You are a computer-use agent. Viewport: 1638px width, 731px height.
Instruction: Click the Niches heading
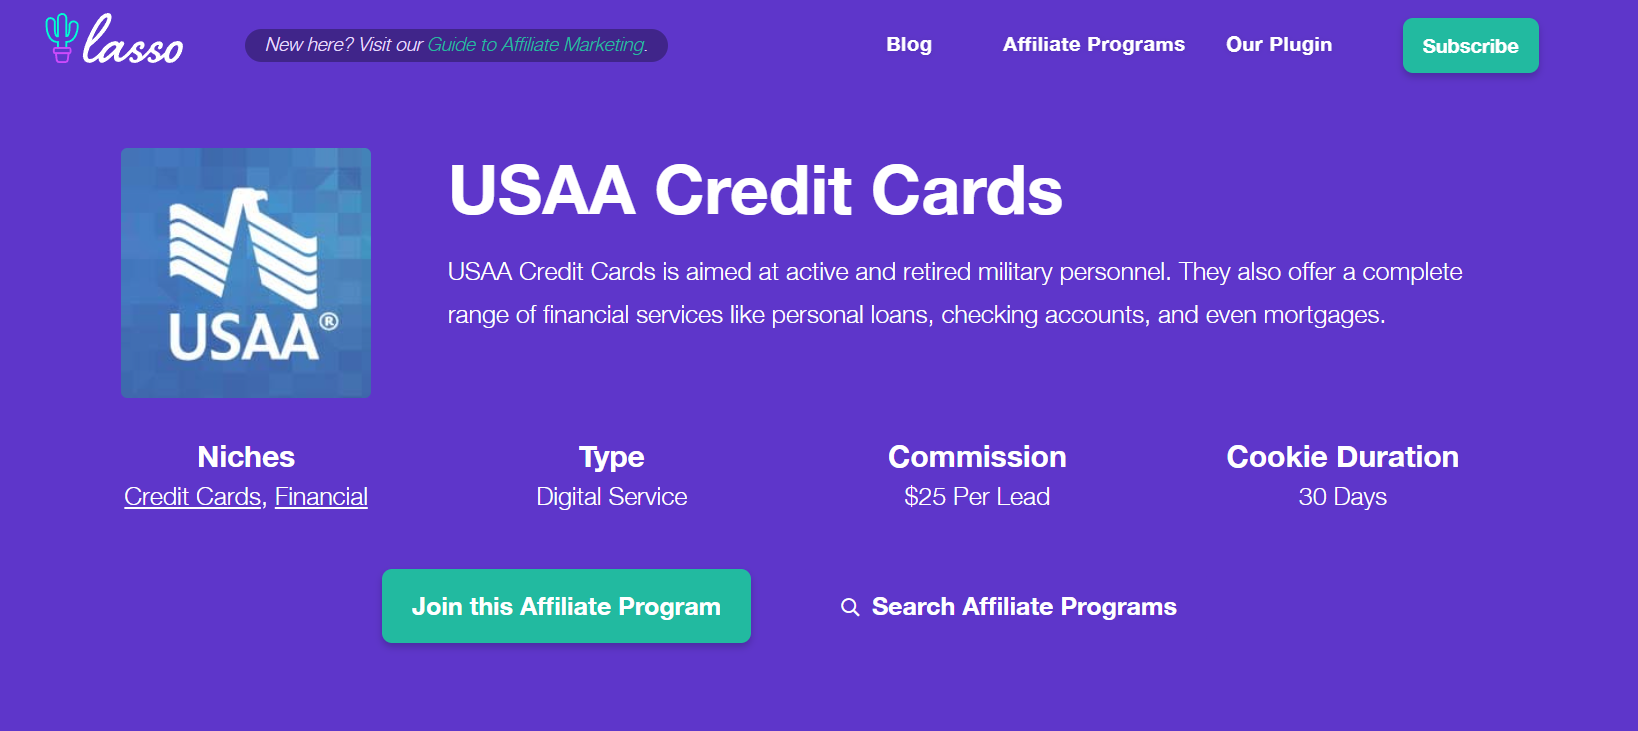[x=246, y=457]
